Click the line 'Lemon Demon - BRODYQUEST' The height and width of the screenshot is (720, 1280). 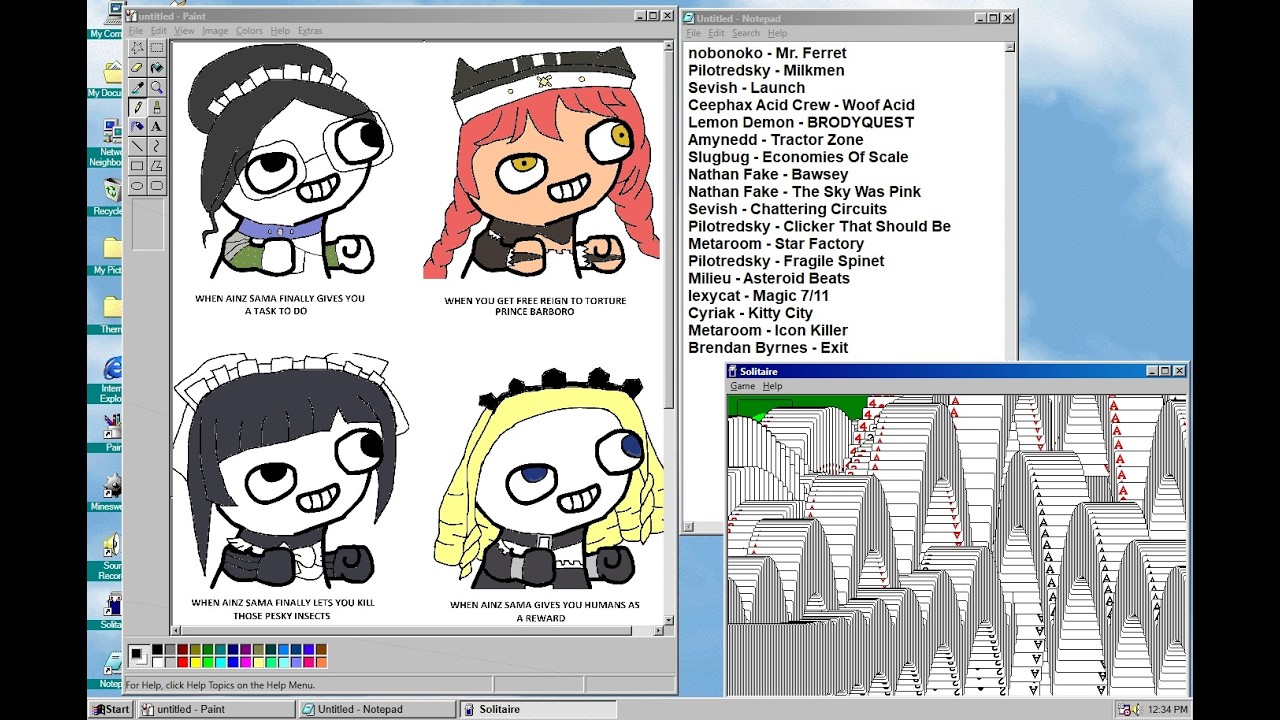(x=801, y=122)
